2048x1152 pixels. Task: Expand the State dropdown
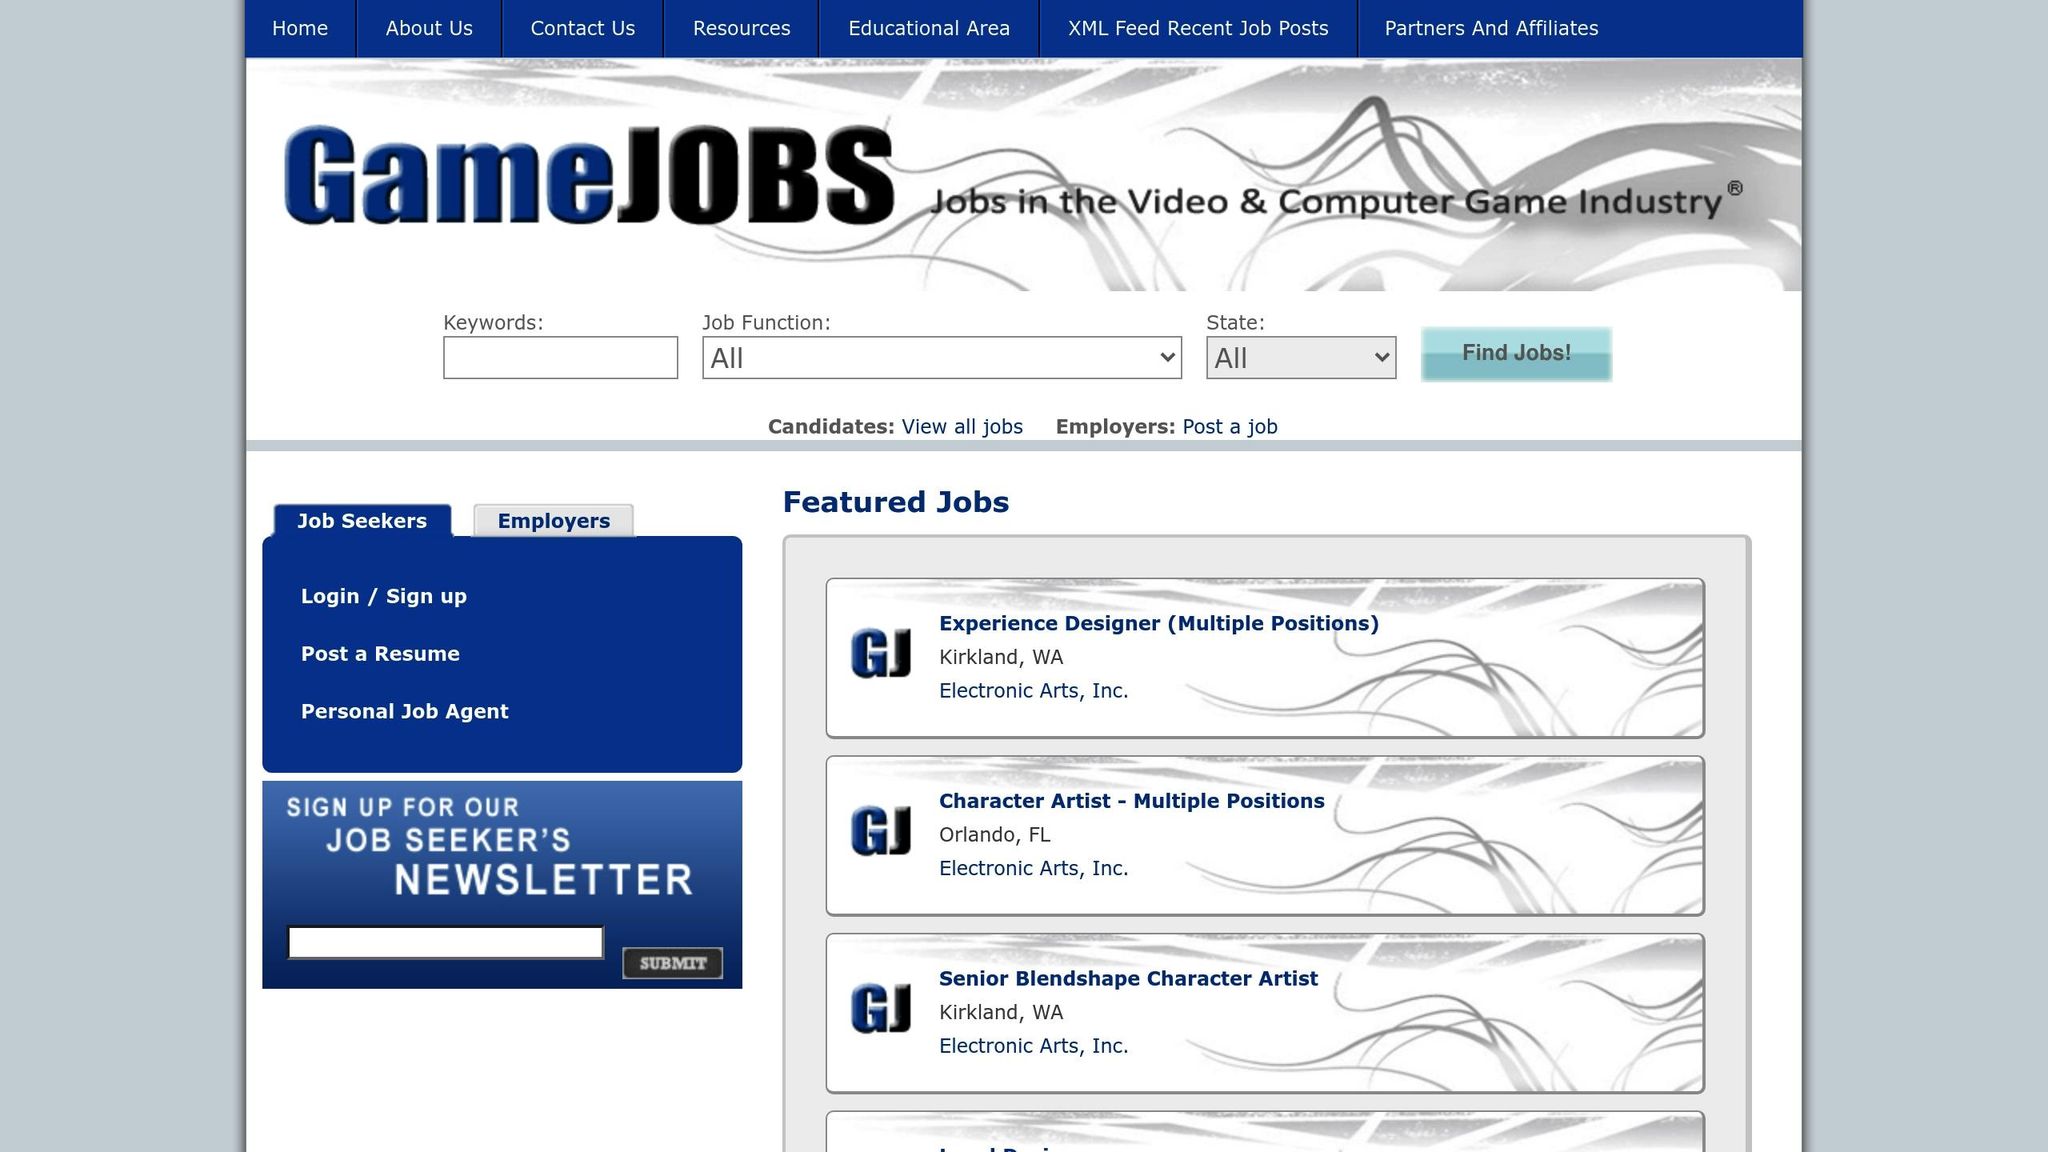click(1301, 358)
